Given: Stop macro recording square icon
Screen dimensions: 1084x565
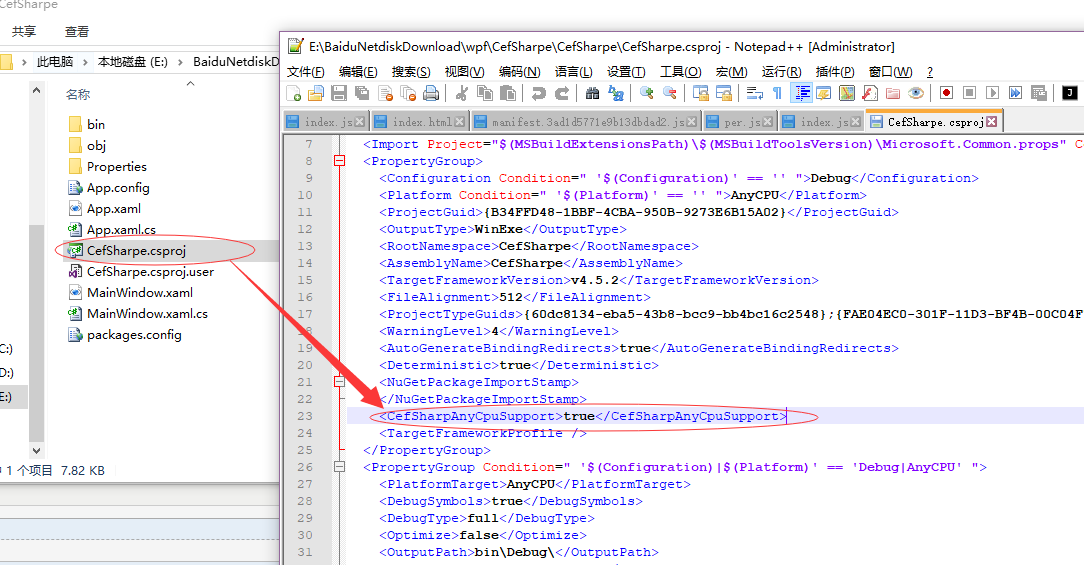Looking at the screenshot, I should pos(969,93).
